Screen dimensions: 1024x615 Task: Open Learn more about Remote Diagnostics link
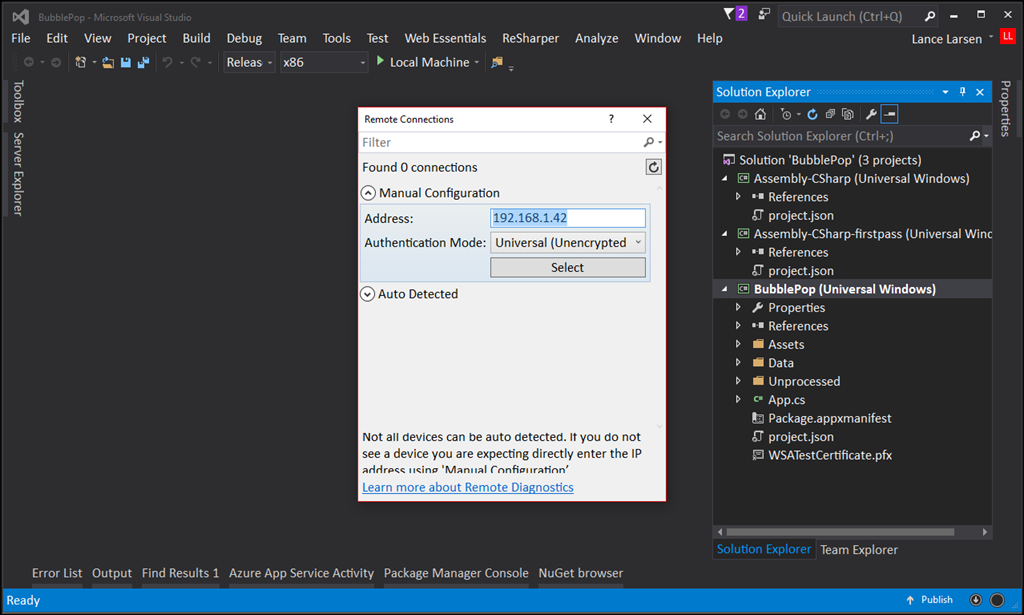pos(468,487)
